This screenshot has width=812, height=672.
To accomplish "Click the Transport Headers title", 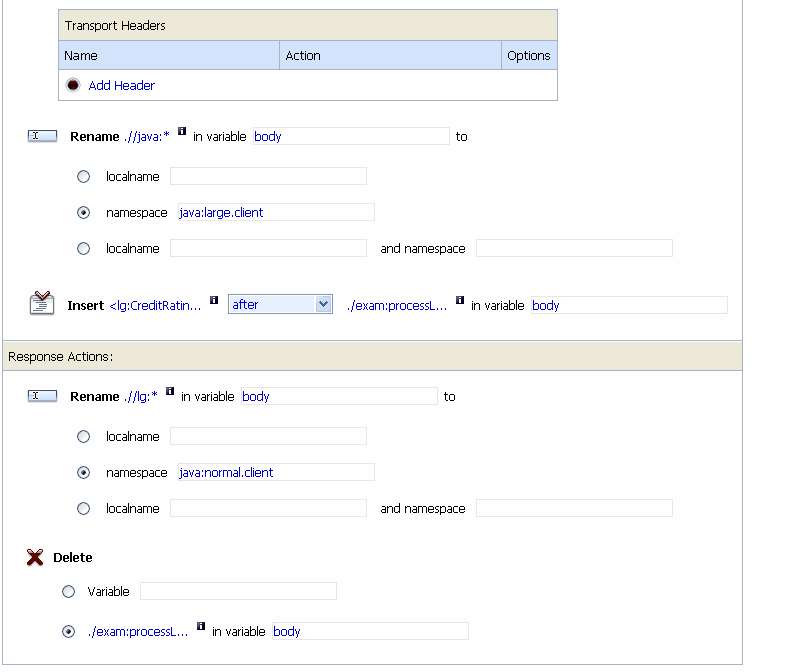I will point(115,25).
